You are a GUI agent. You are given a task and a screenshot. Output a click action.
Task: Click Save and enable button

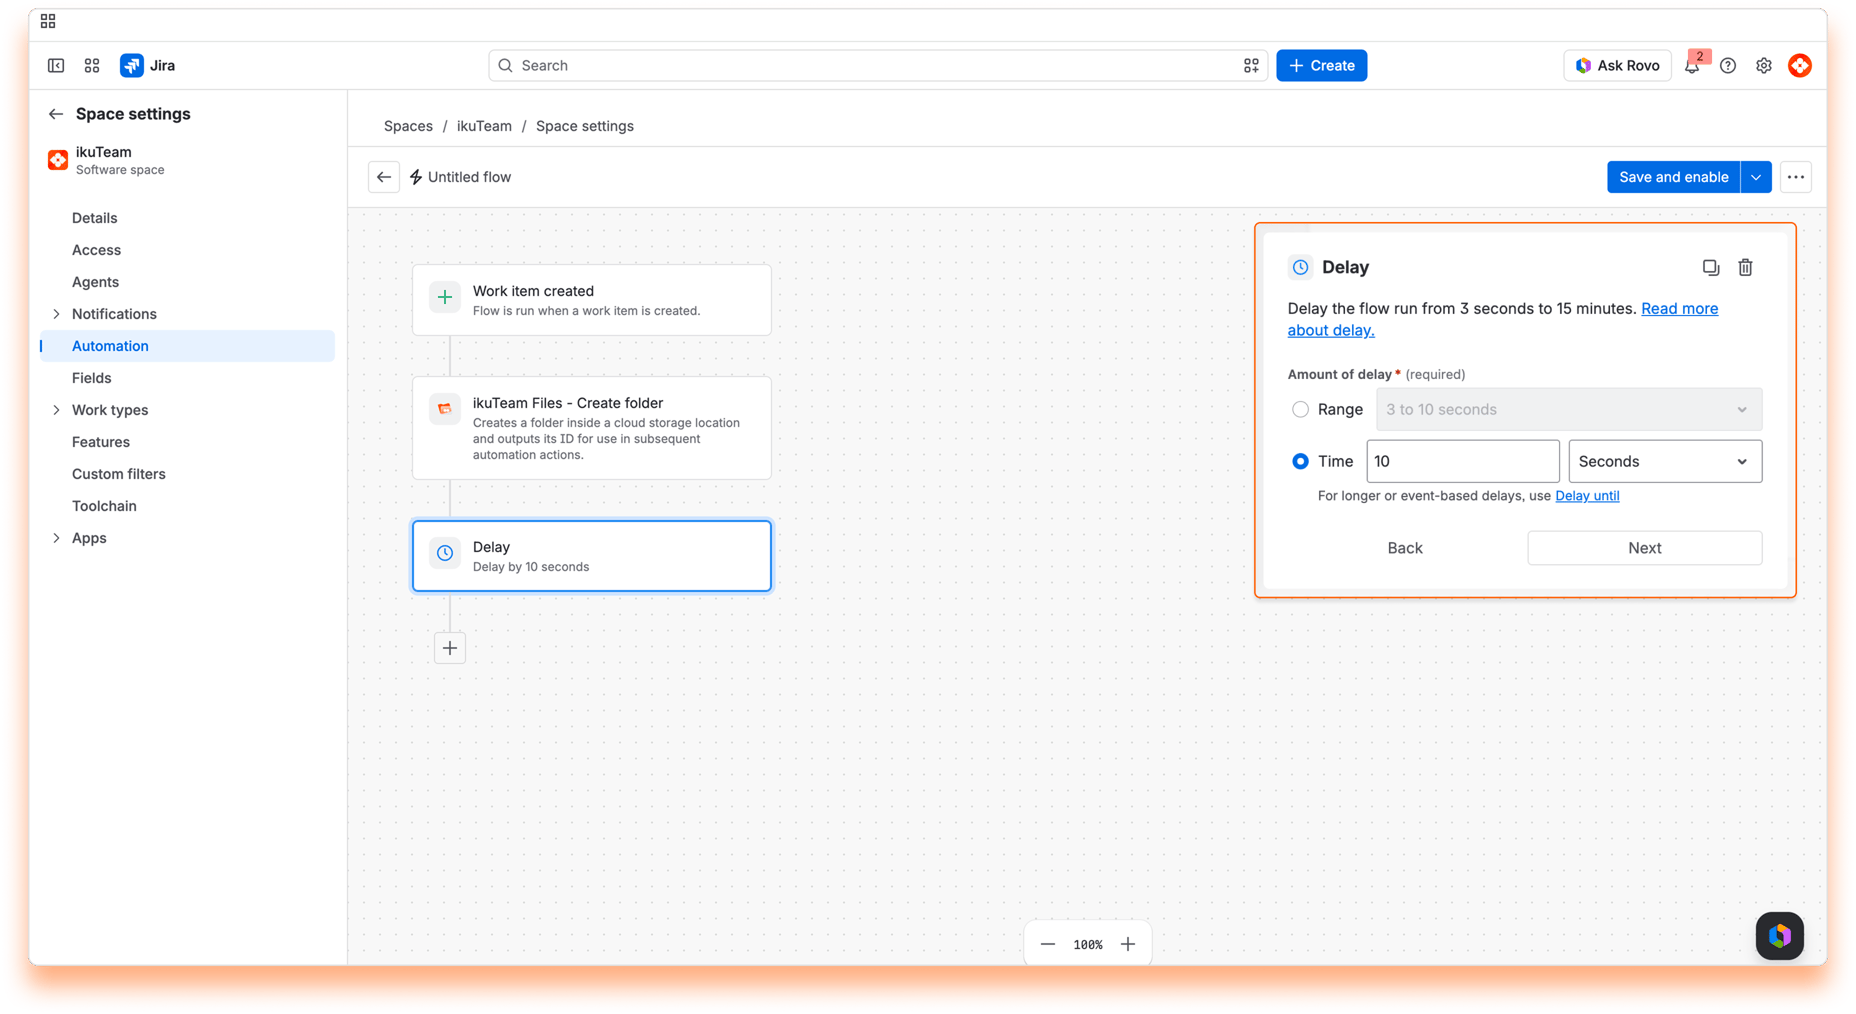1673,177
